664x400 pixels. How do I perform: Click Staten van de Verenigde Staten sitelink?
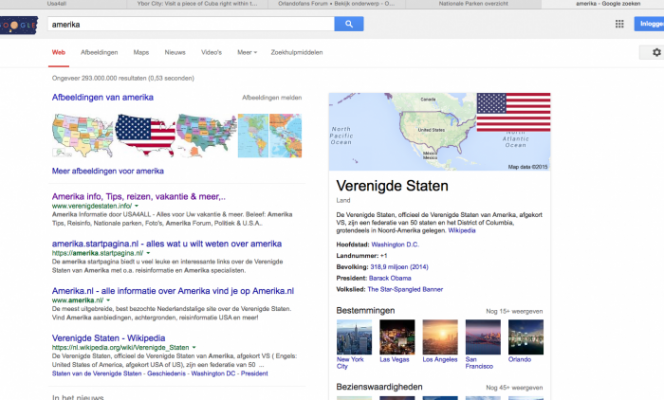click(x=97, y=374)
